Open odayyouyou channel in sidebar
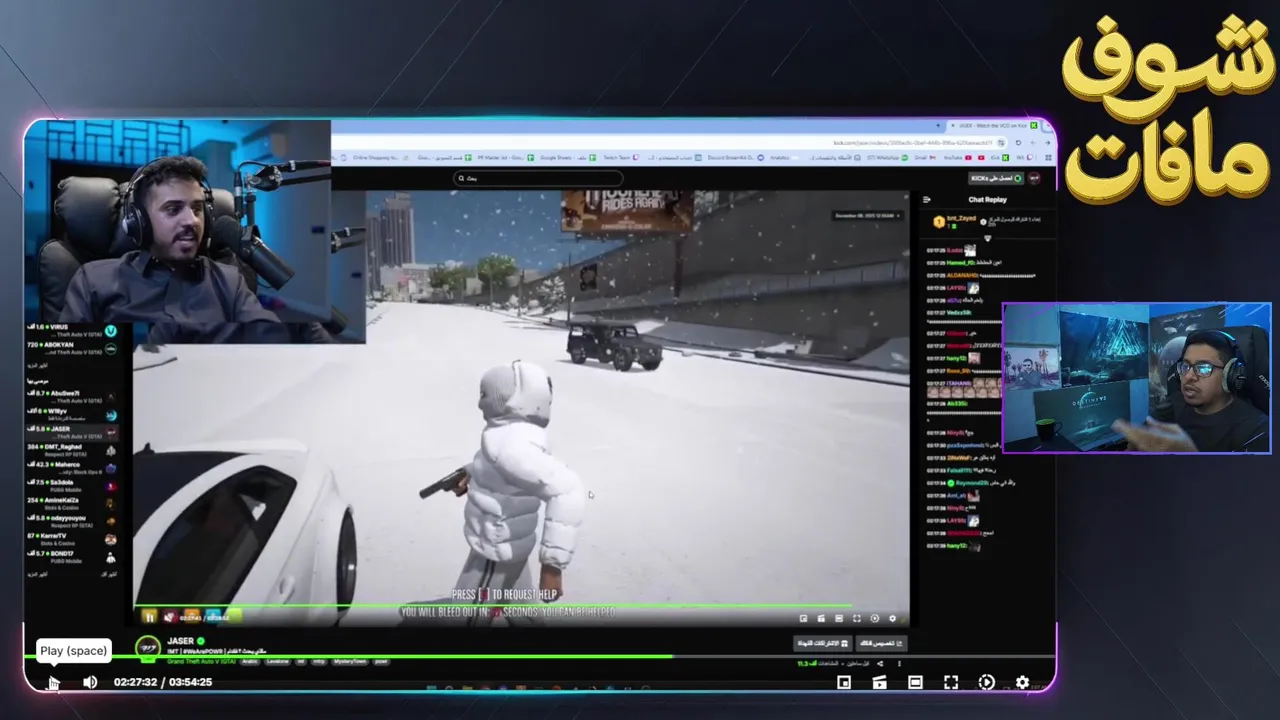1280x720 pixels. 70,521
